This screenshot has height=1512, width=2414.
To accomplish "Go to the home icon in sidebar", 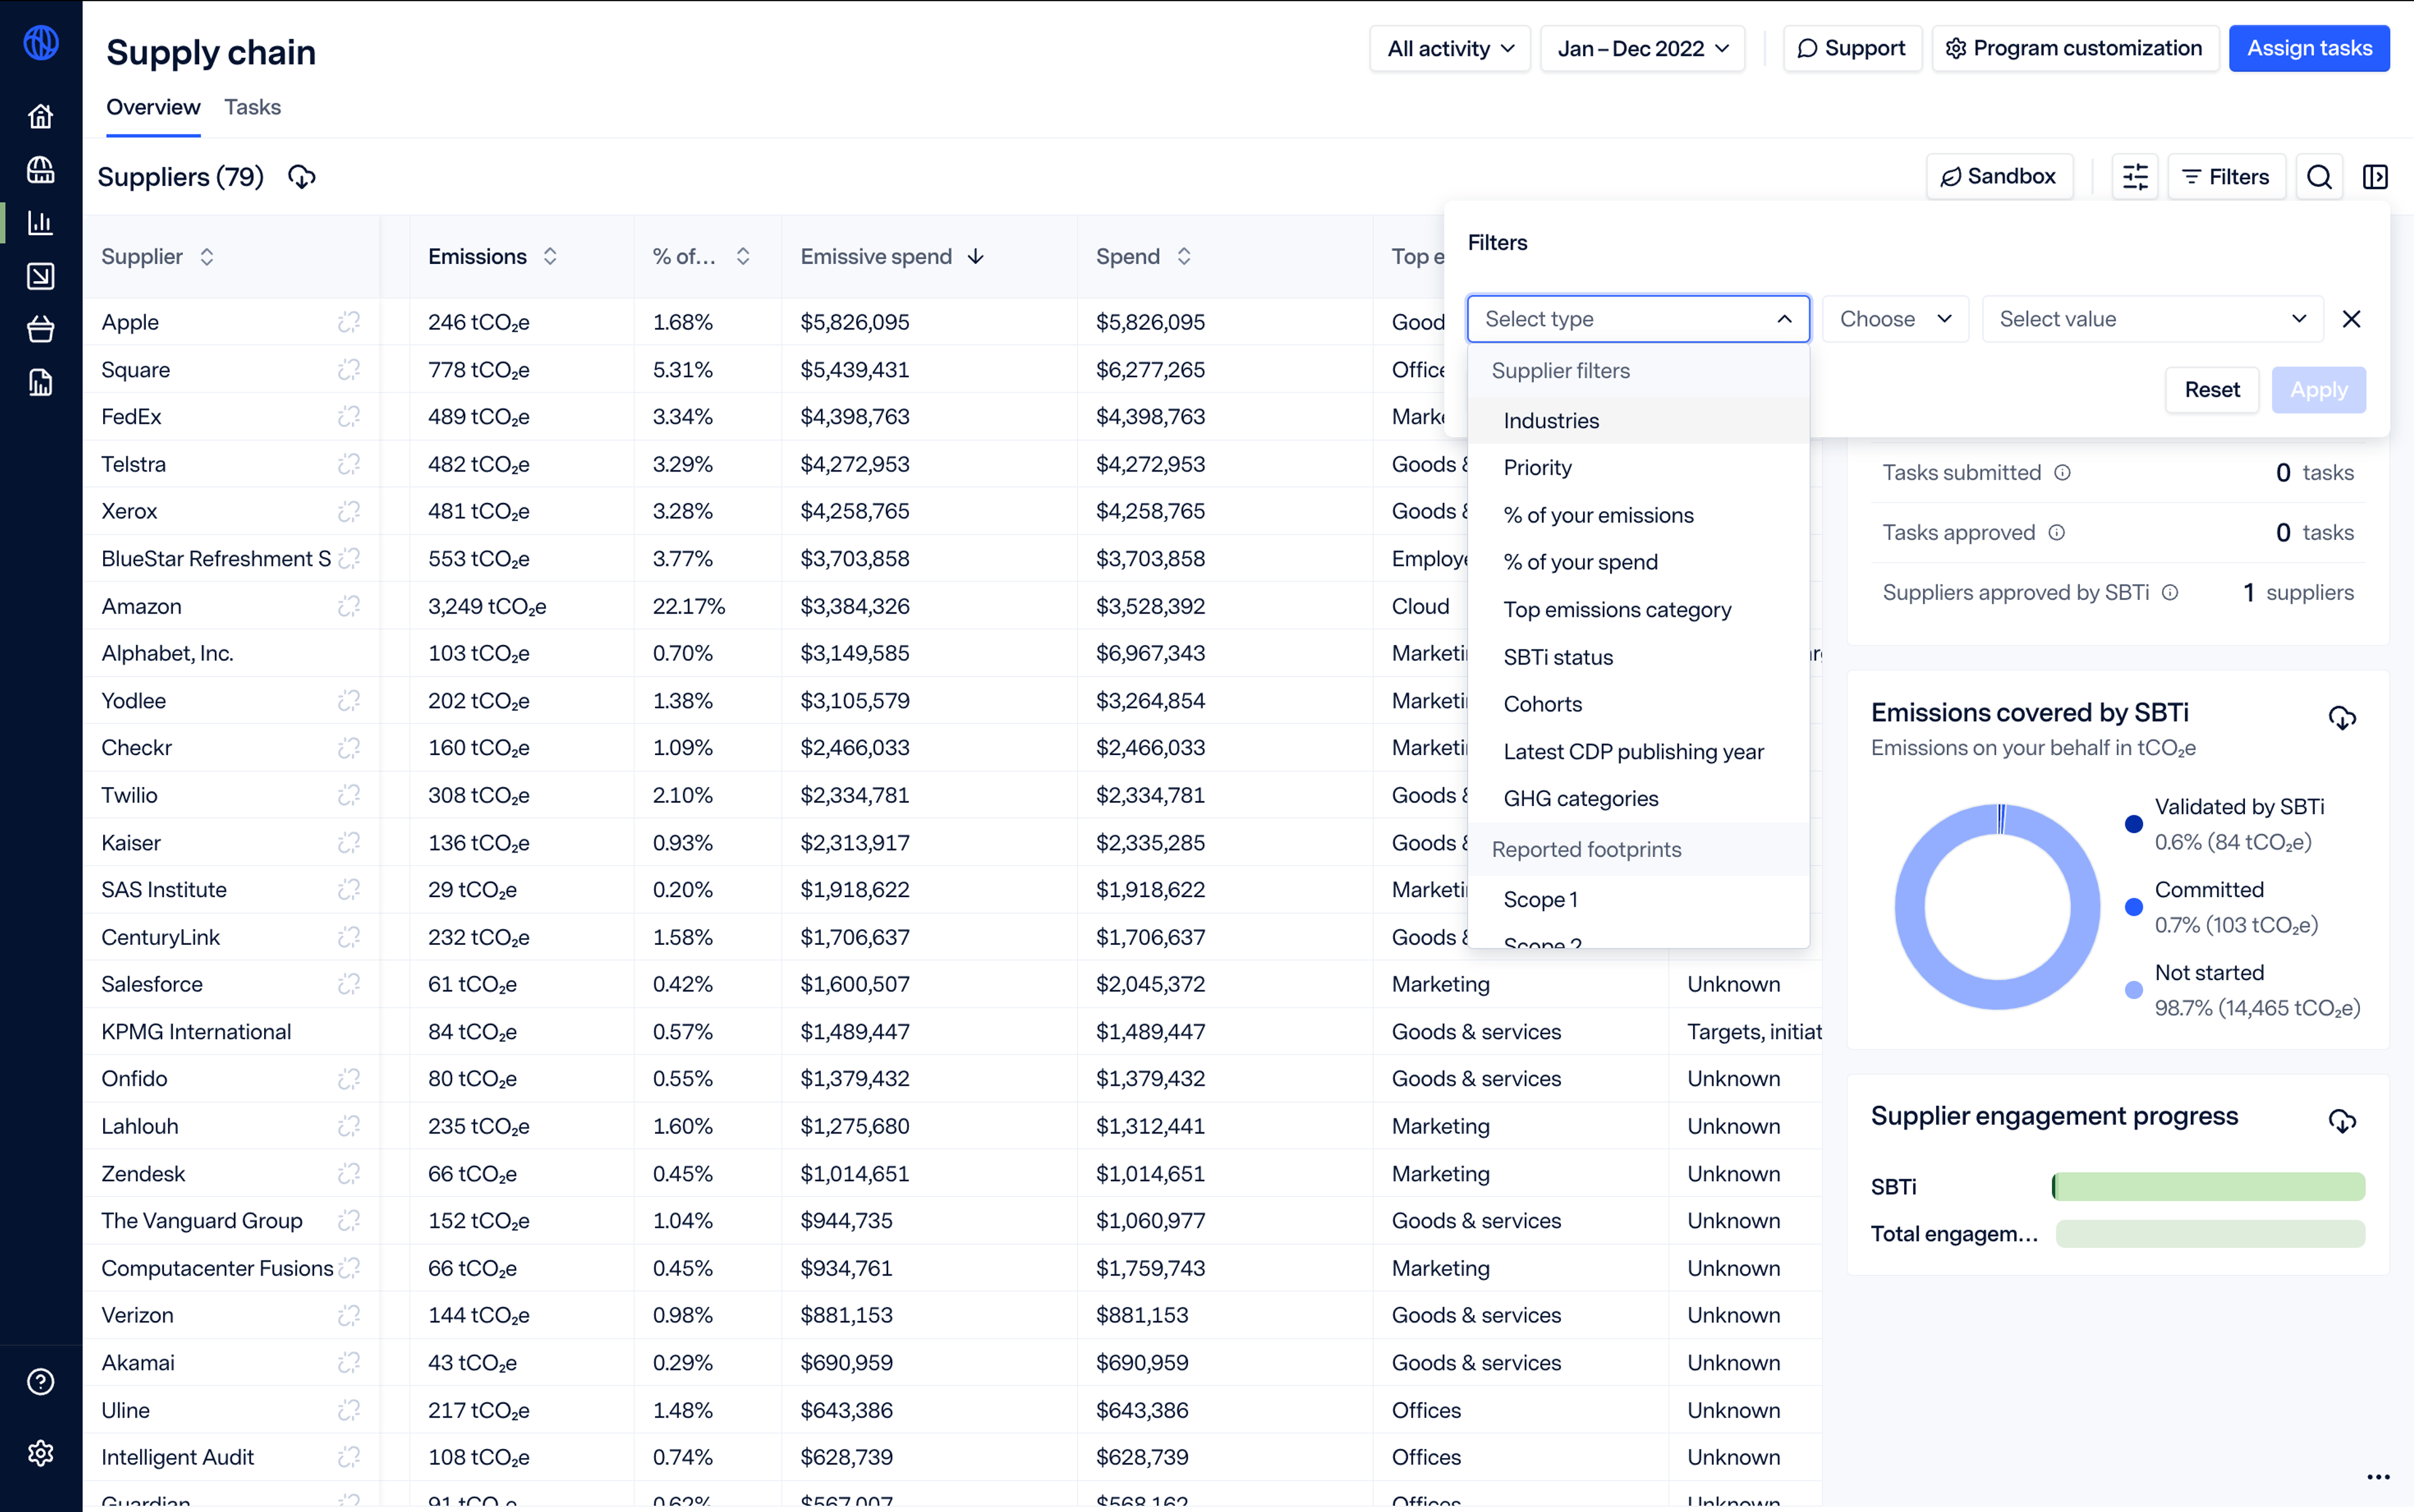I will click(x=40, y=116).
